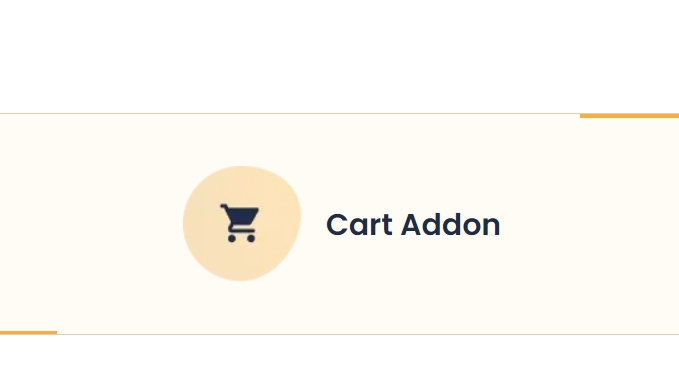This screenshot has height=374, width=679.
Task: Click the card area directly below the cart circle
Action: coord(242,307)
